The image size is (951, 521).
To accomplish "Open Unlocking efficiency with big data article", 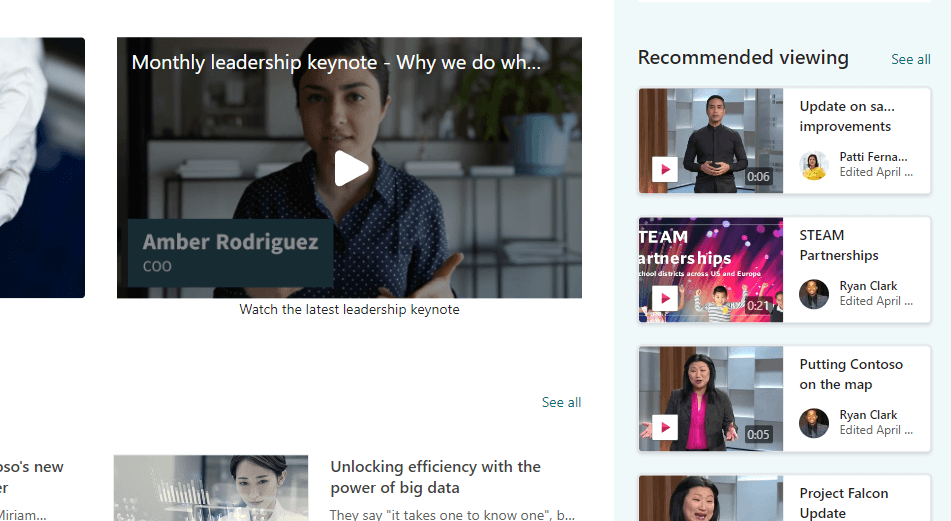I will [x=435, y=477].
